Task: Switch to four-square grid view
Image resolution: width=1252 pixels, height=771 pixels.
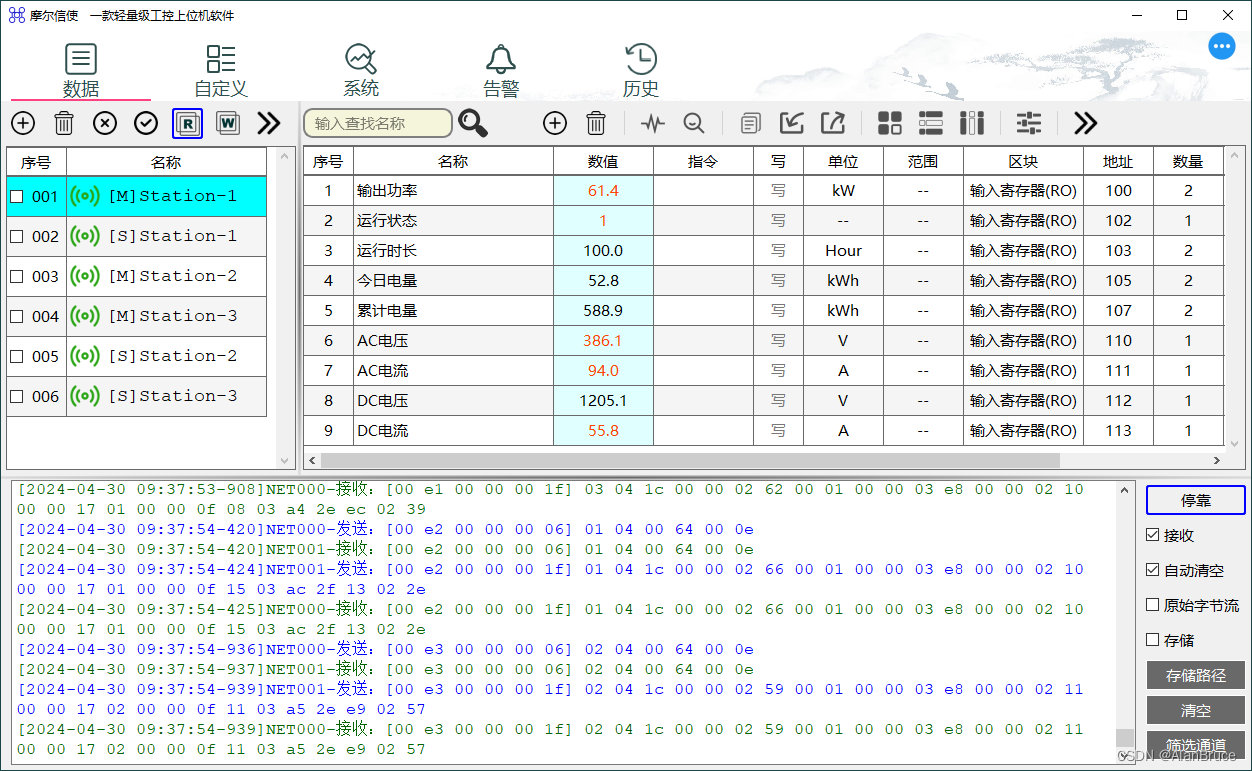Action: (x=889, y=123)
